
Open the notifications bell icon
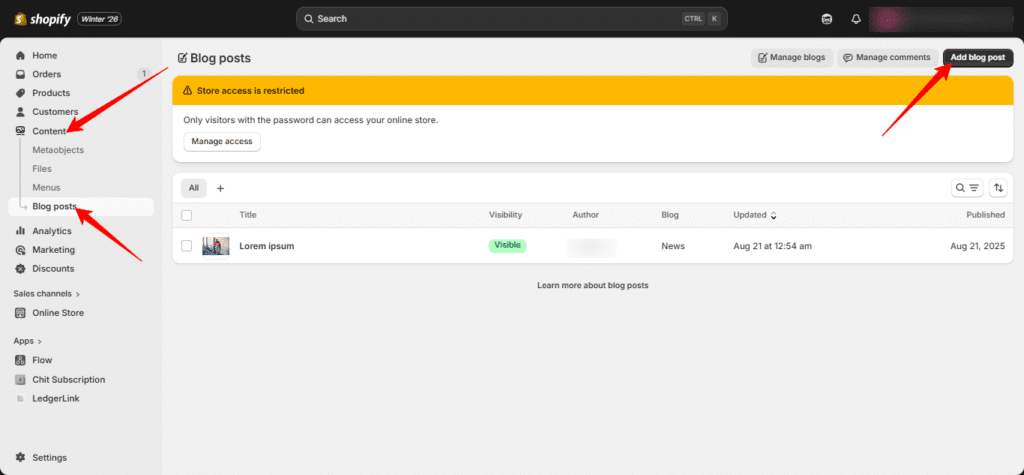[x=856, y=19]
